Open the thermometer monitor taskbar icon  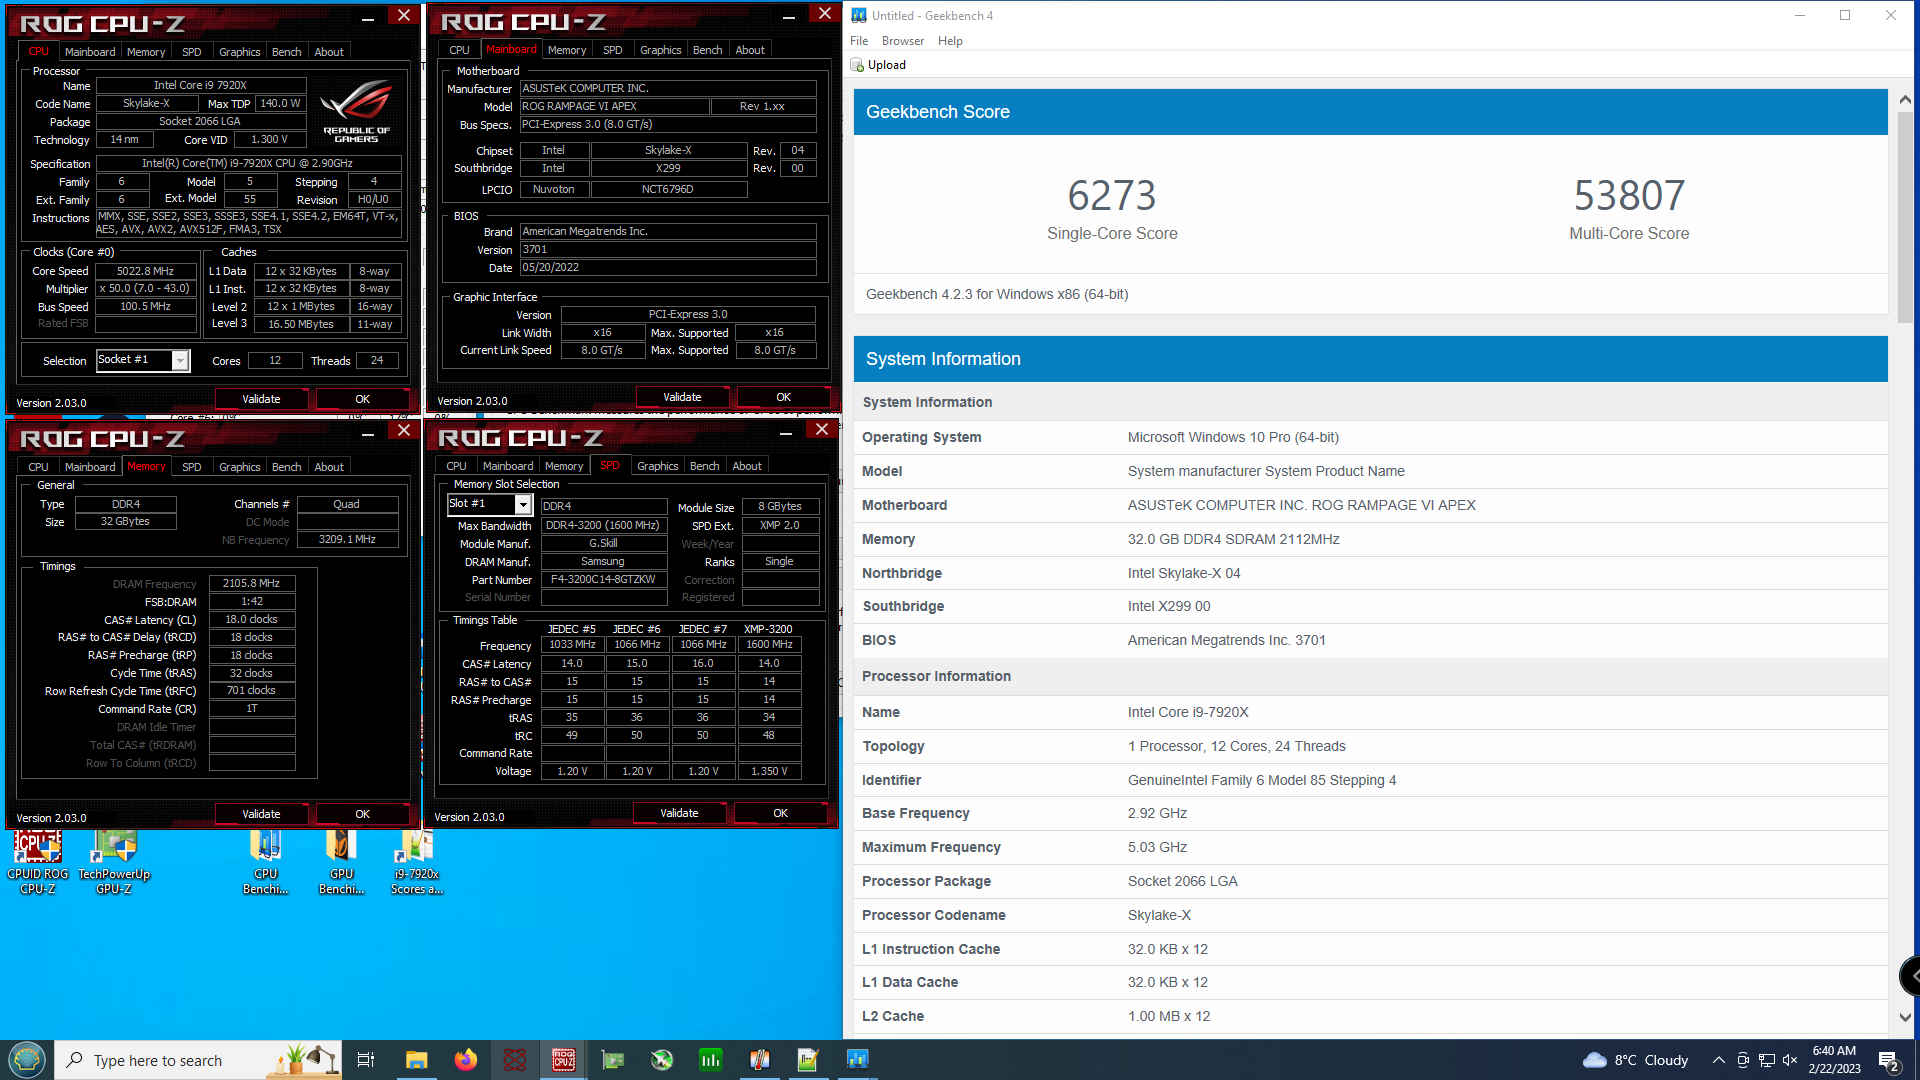pos(759,1060)
